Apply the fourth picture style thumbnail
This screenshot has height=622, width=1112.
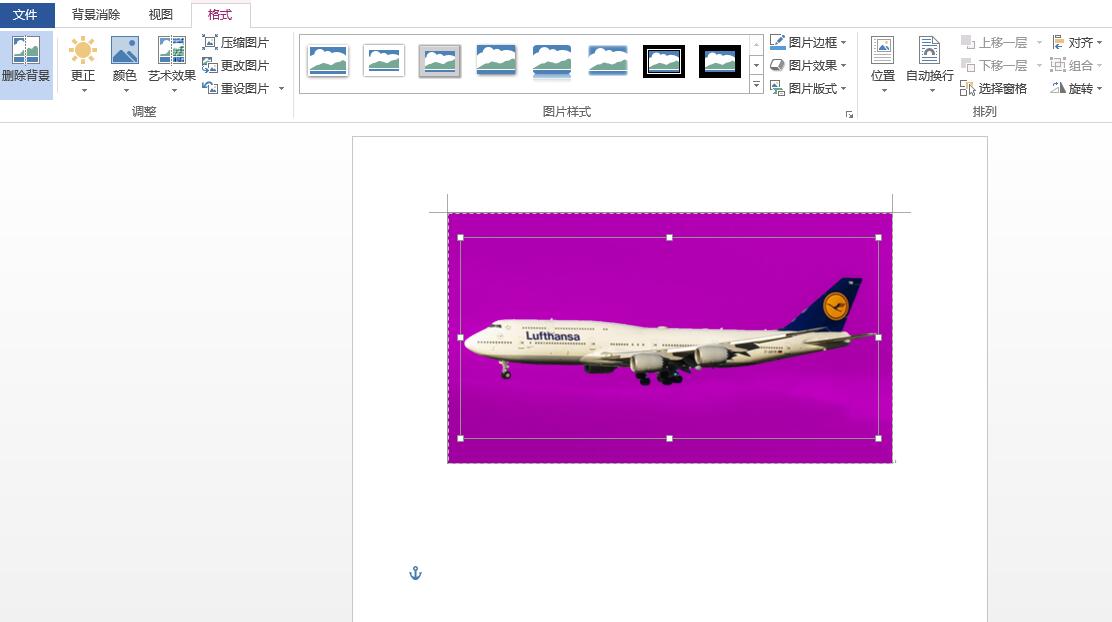point(496,61)
